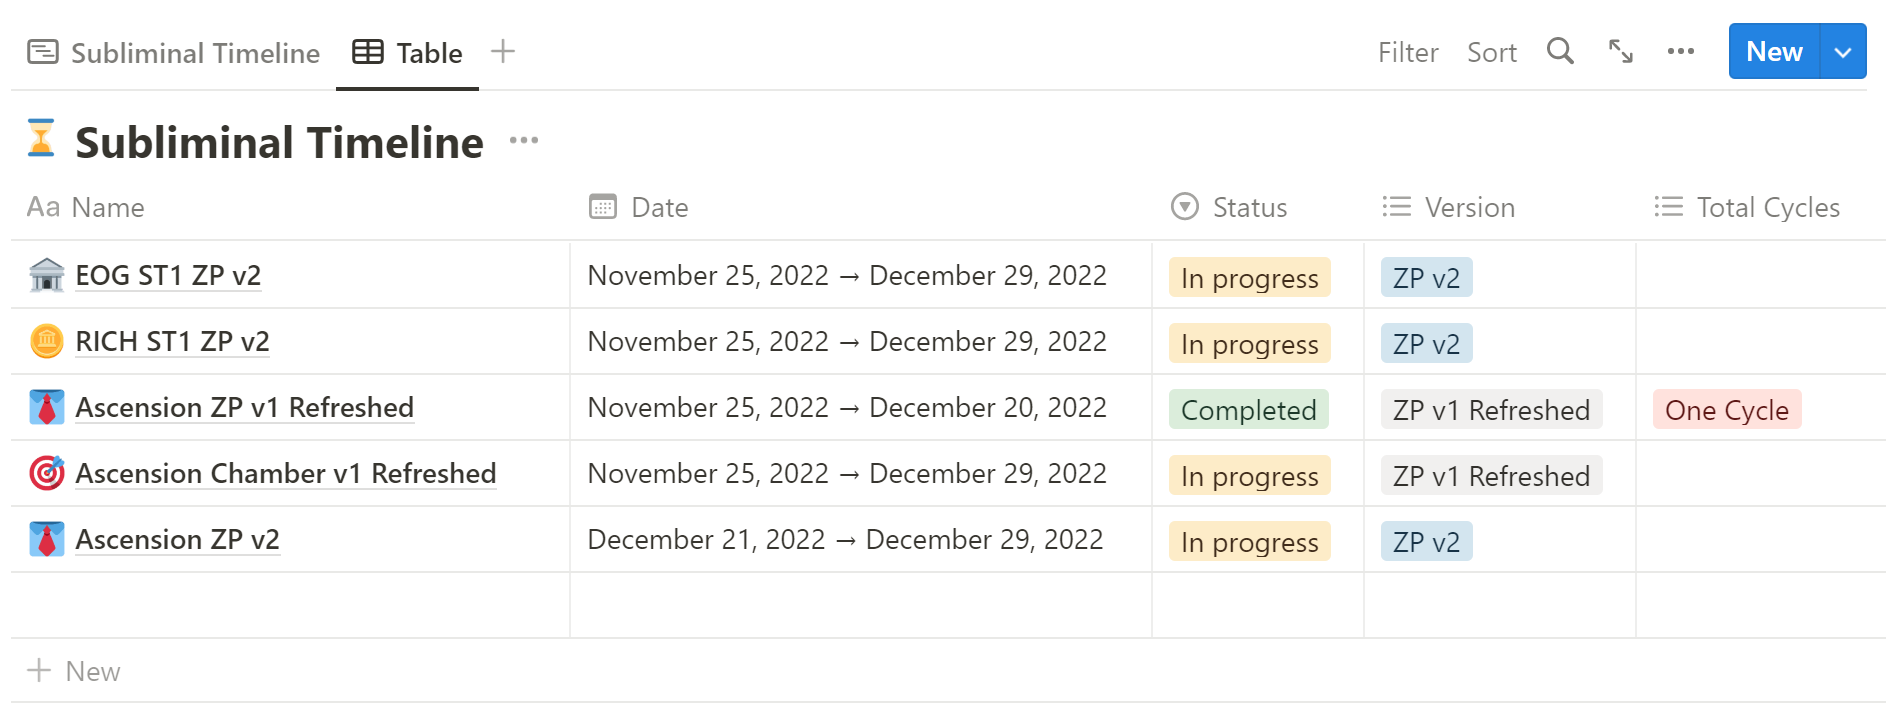The image size is (1886, 708).
Task: Click the bank icon of EOG ST1 row
Action: [47, 274]
